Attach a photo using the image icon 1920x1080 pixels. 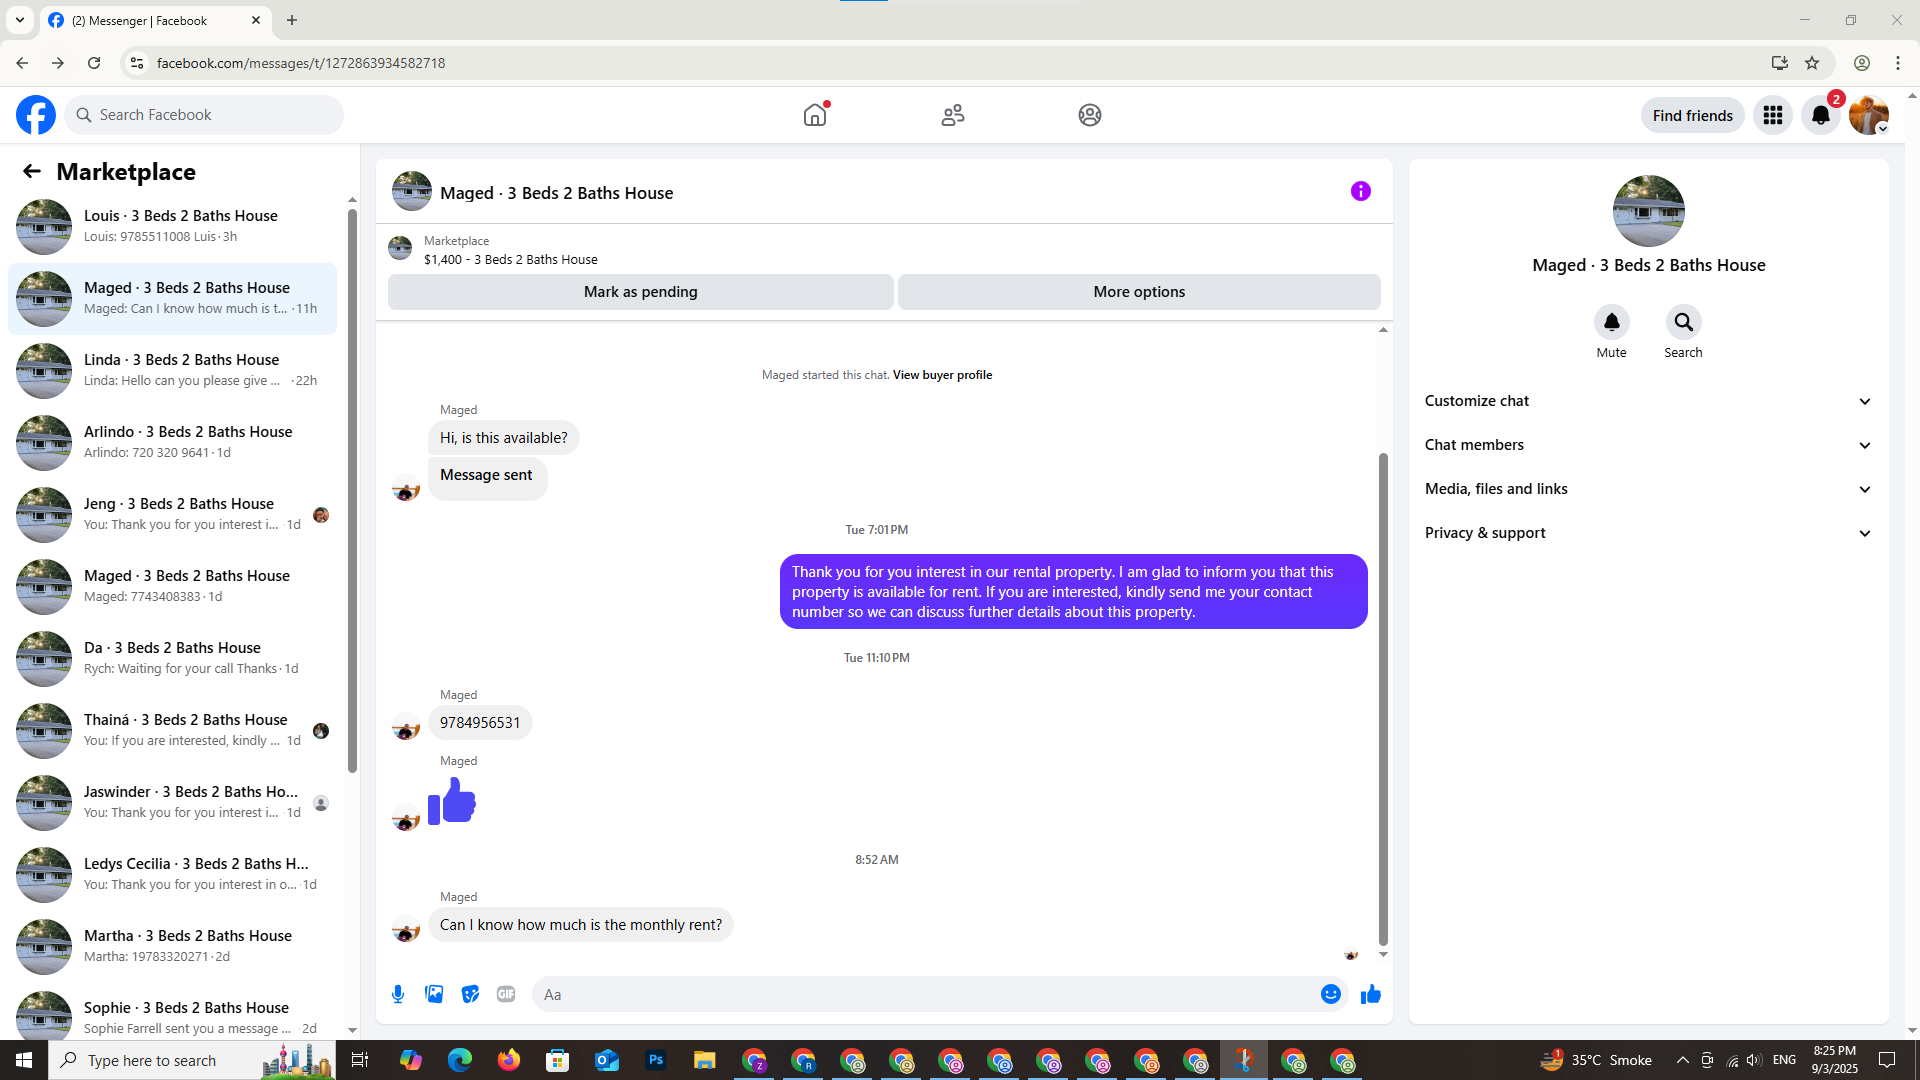point(434,994)
